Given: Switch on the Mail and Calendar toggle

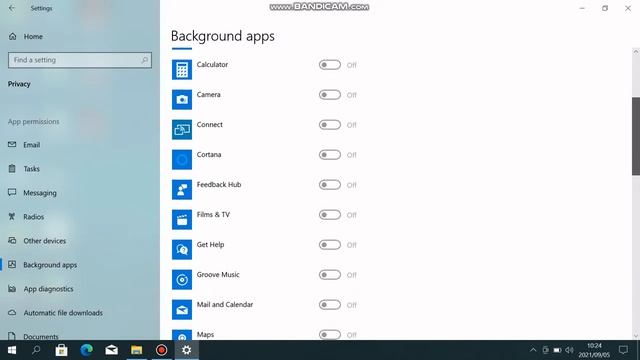Looking at the screenshot, I should tap(330, 305).
